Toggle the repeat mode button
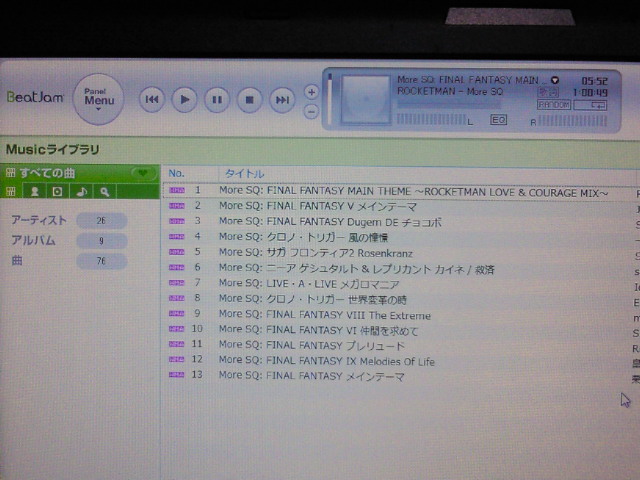 click(x=590, y=105)
